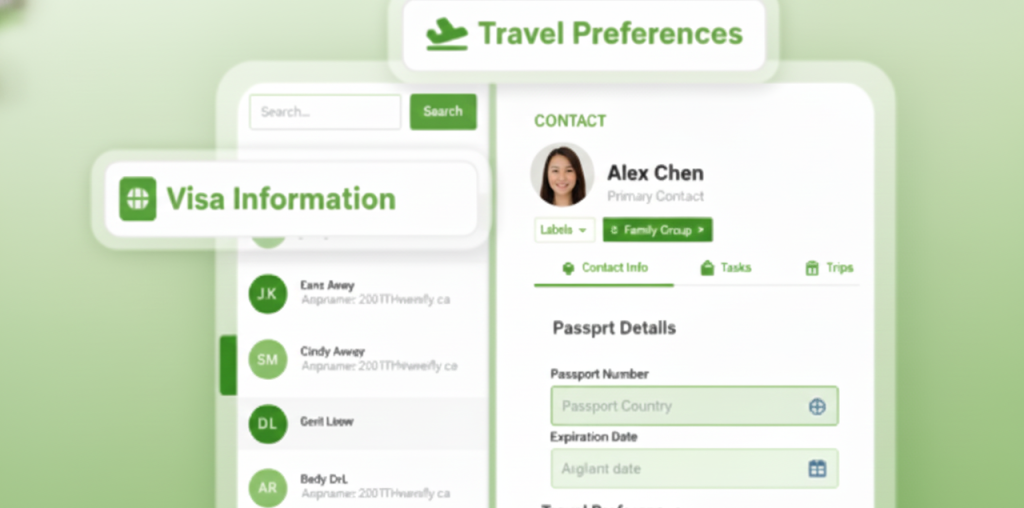The height and width of the screenshot is (508, 1024).
Task: Click the globe icon in Passport Country field
Action: [817, 407]
